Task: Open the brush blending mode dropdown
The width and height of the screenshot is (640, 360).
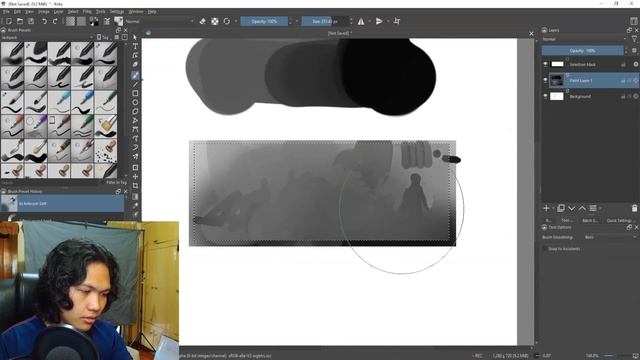Action: pos(160,21)
